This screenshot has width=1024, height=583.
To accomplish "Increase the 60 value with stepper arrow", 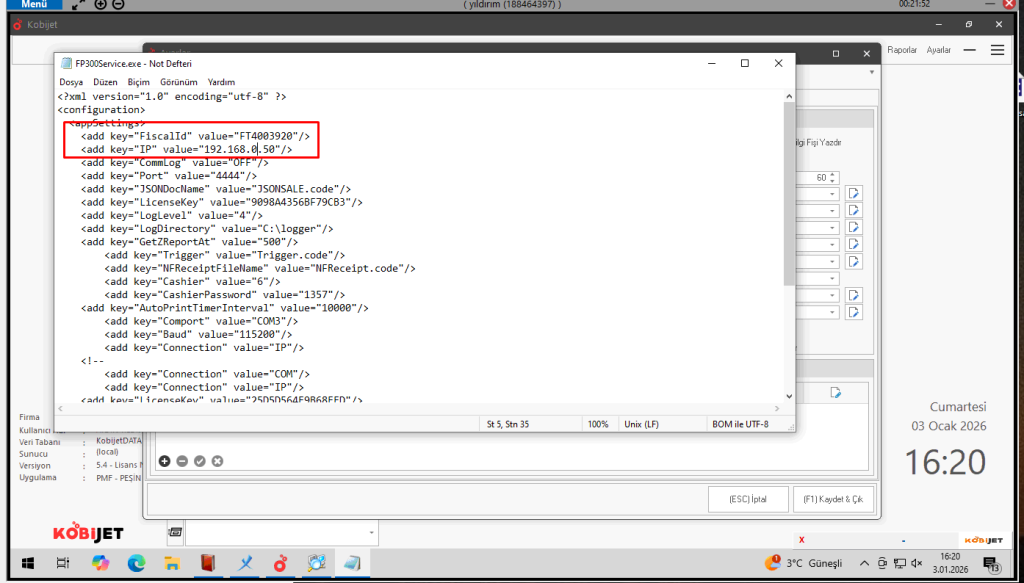I will (x=834, y=174).
